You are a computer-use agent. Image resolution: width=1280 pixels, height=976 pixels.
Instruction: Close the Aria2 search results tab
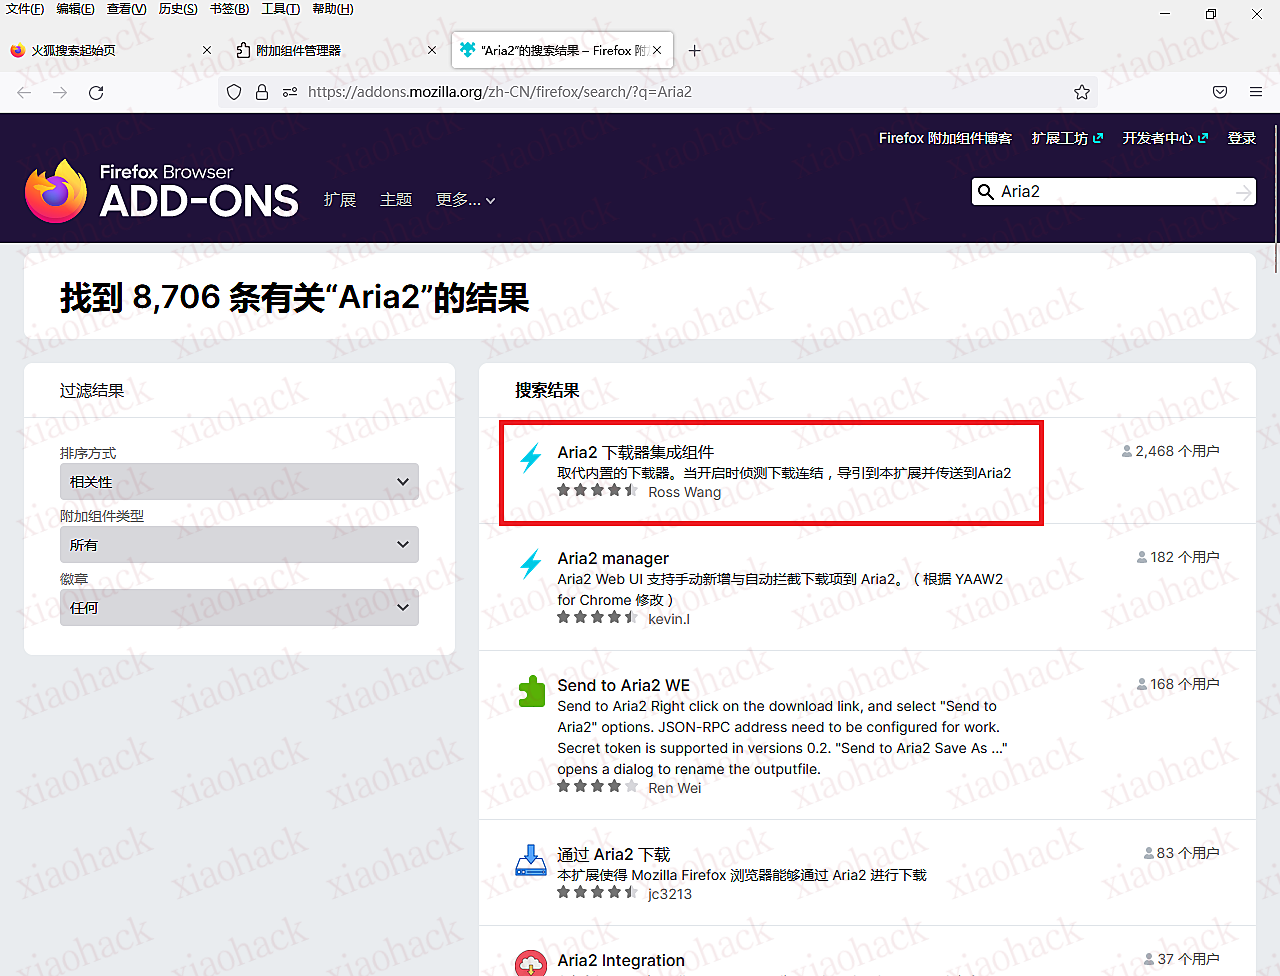pyautogui.click(x=657, y=50)
